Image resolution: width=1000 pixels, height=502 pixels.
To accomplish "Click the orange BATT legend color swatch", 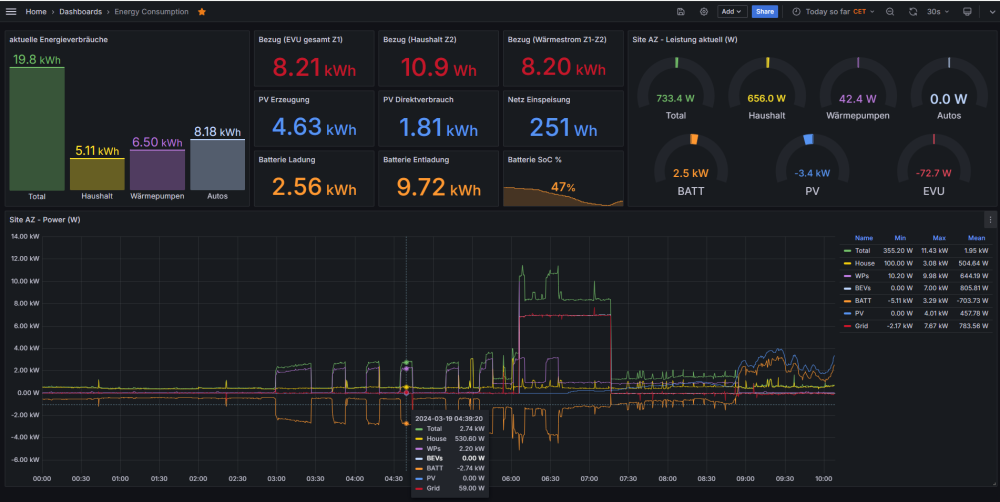I will [x=847, y=300].
